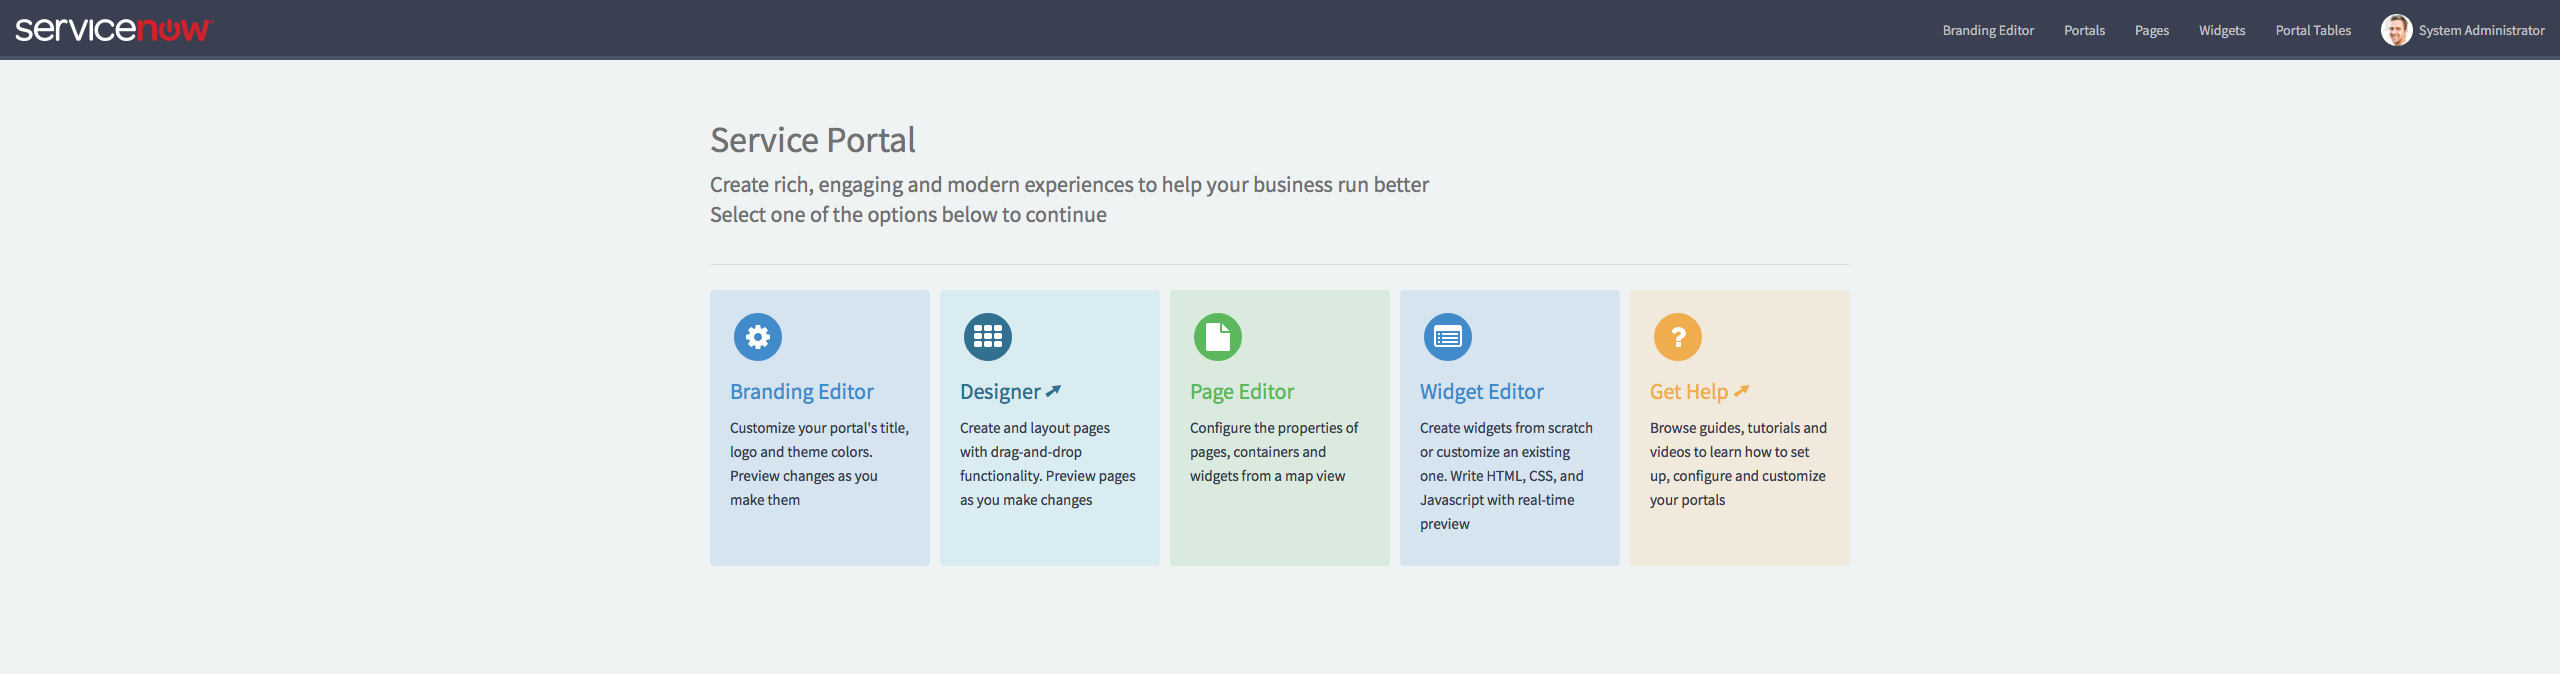The image size is (2560, 674).
Task: Open the Designer link
Action: pos(999,391)
